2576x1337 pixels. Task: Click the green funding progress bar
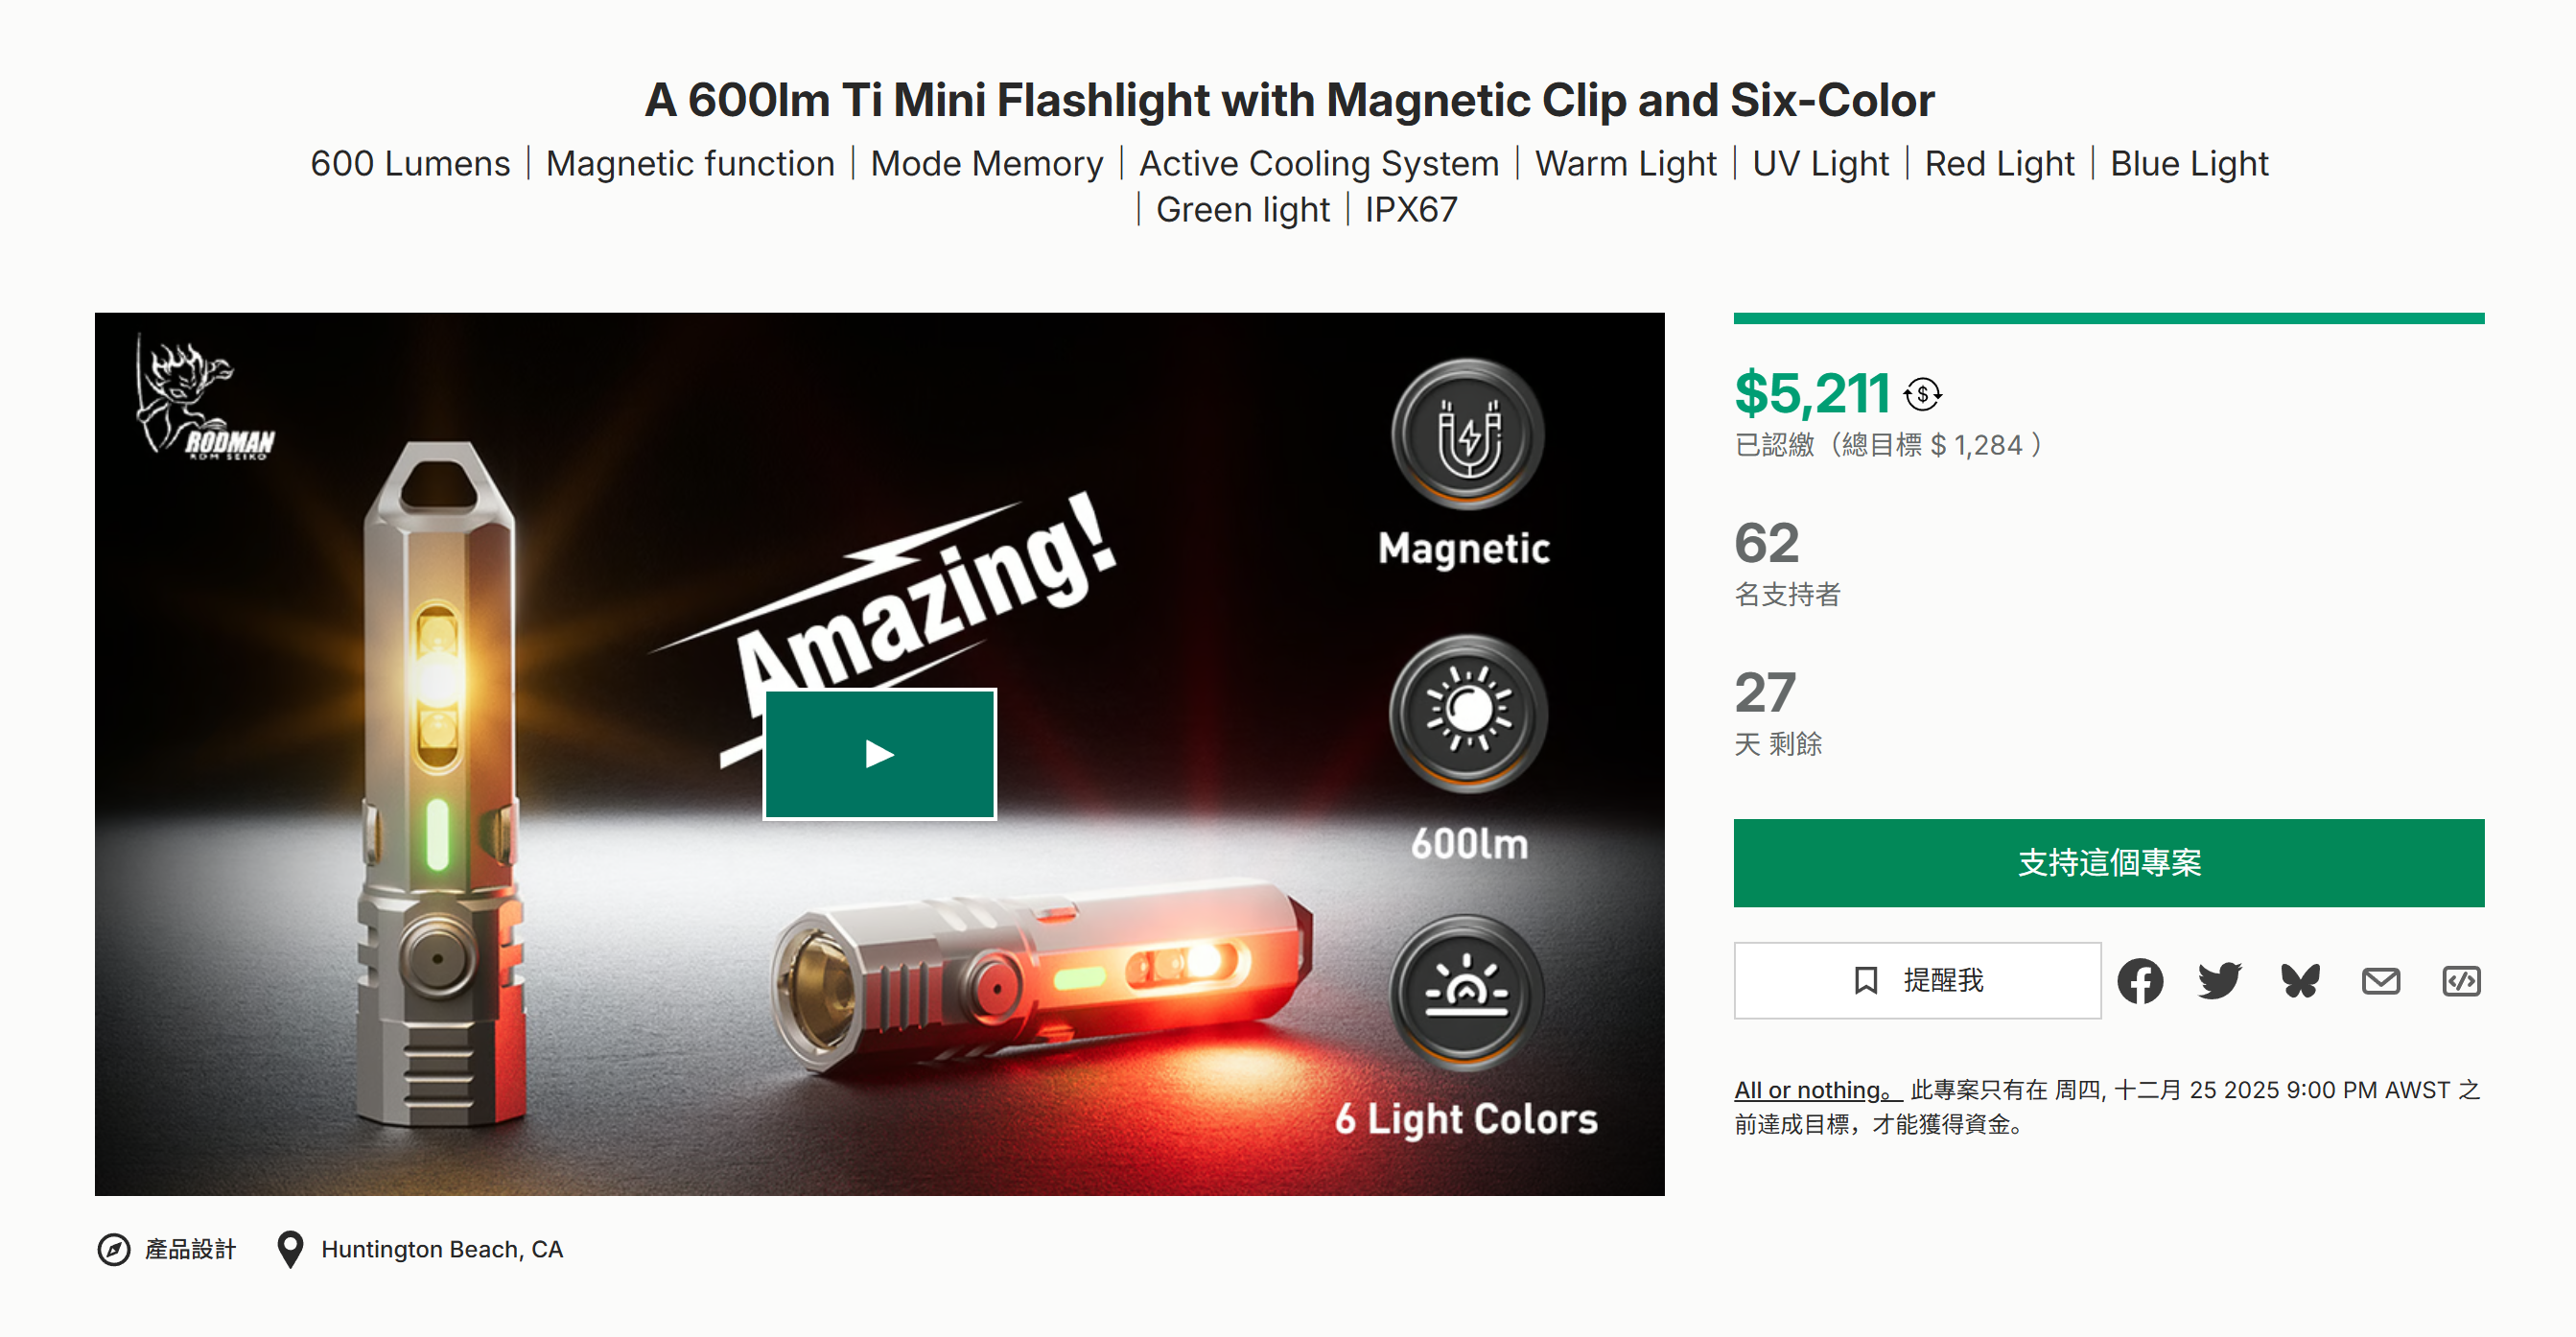click(2109, 318)
